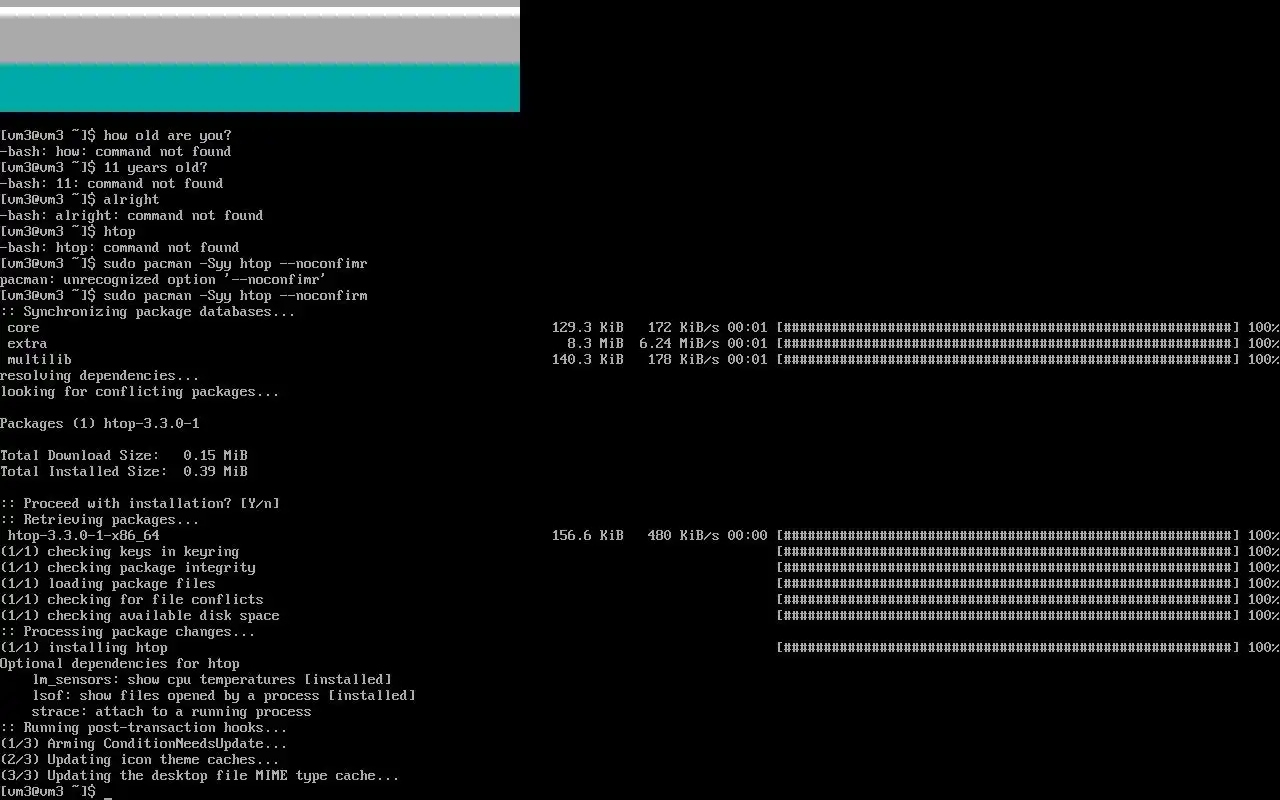Click ':: Proceed with installation? [Y/n]' prompt
The width and height of the screenshot is (1280, 800).
pyautogui.click(x=140, y=504)
